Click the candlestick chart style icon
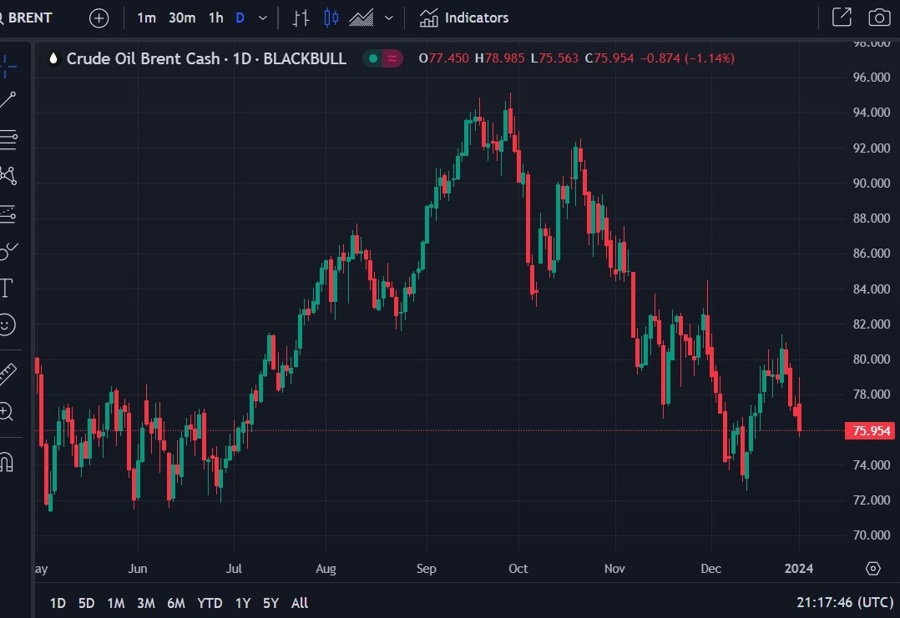The width and height of the screenshot is (900, 618). [x=332, y=18]
